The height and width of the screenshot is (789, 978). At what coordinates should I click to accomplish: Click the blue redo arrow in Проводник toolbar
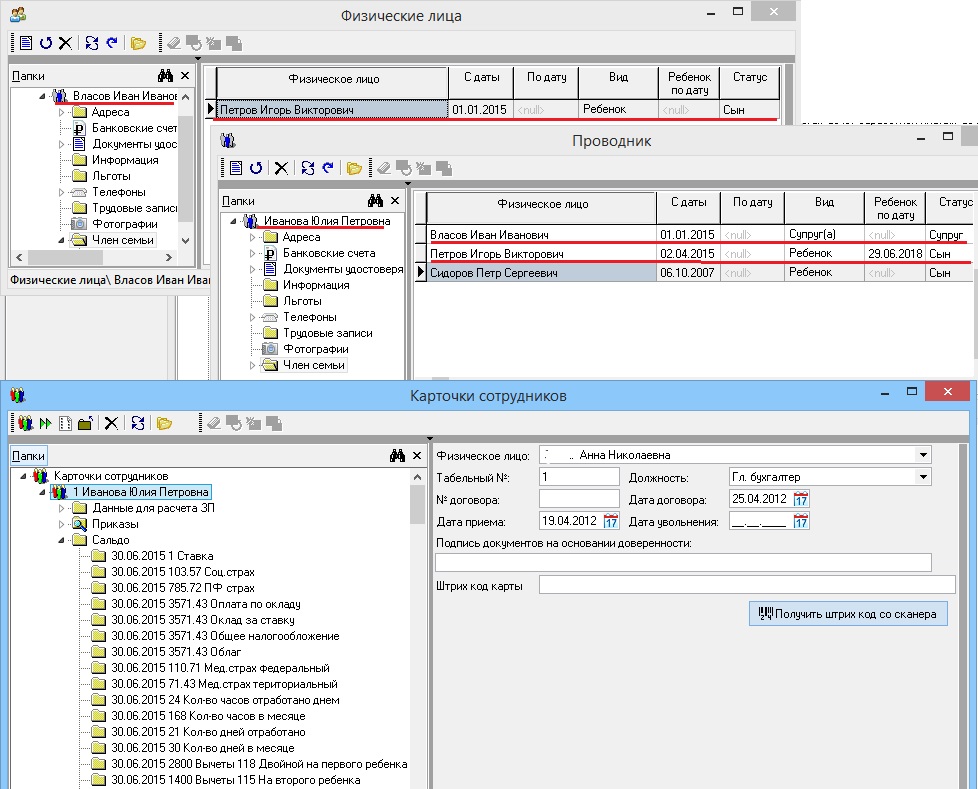327,168
